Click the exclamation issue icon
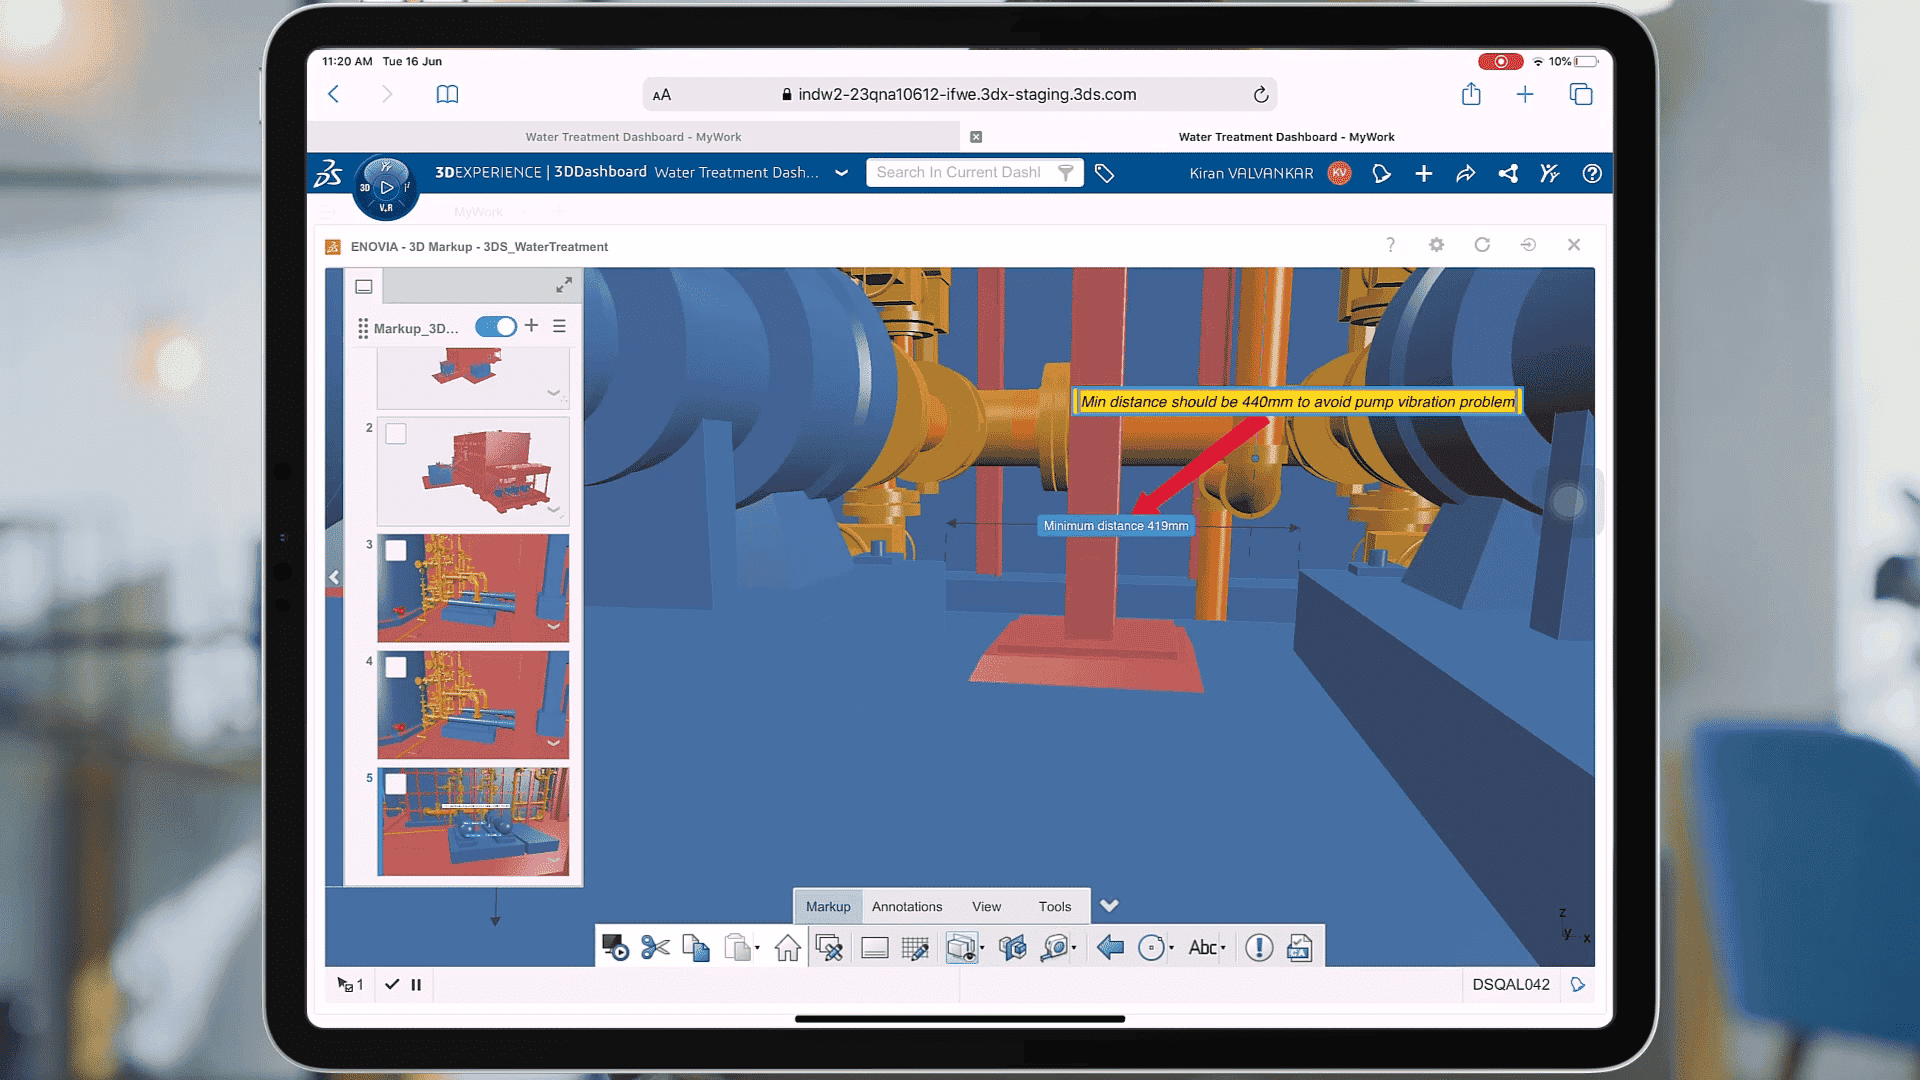Image resolution: width=1920 pixels, height=1080 pixels. (x=1259, y=947)
